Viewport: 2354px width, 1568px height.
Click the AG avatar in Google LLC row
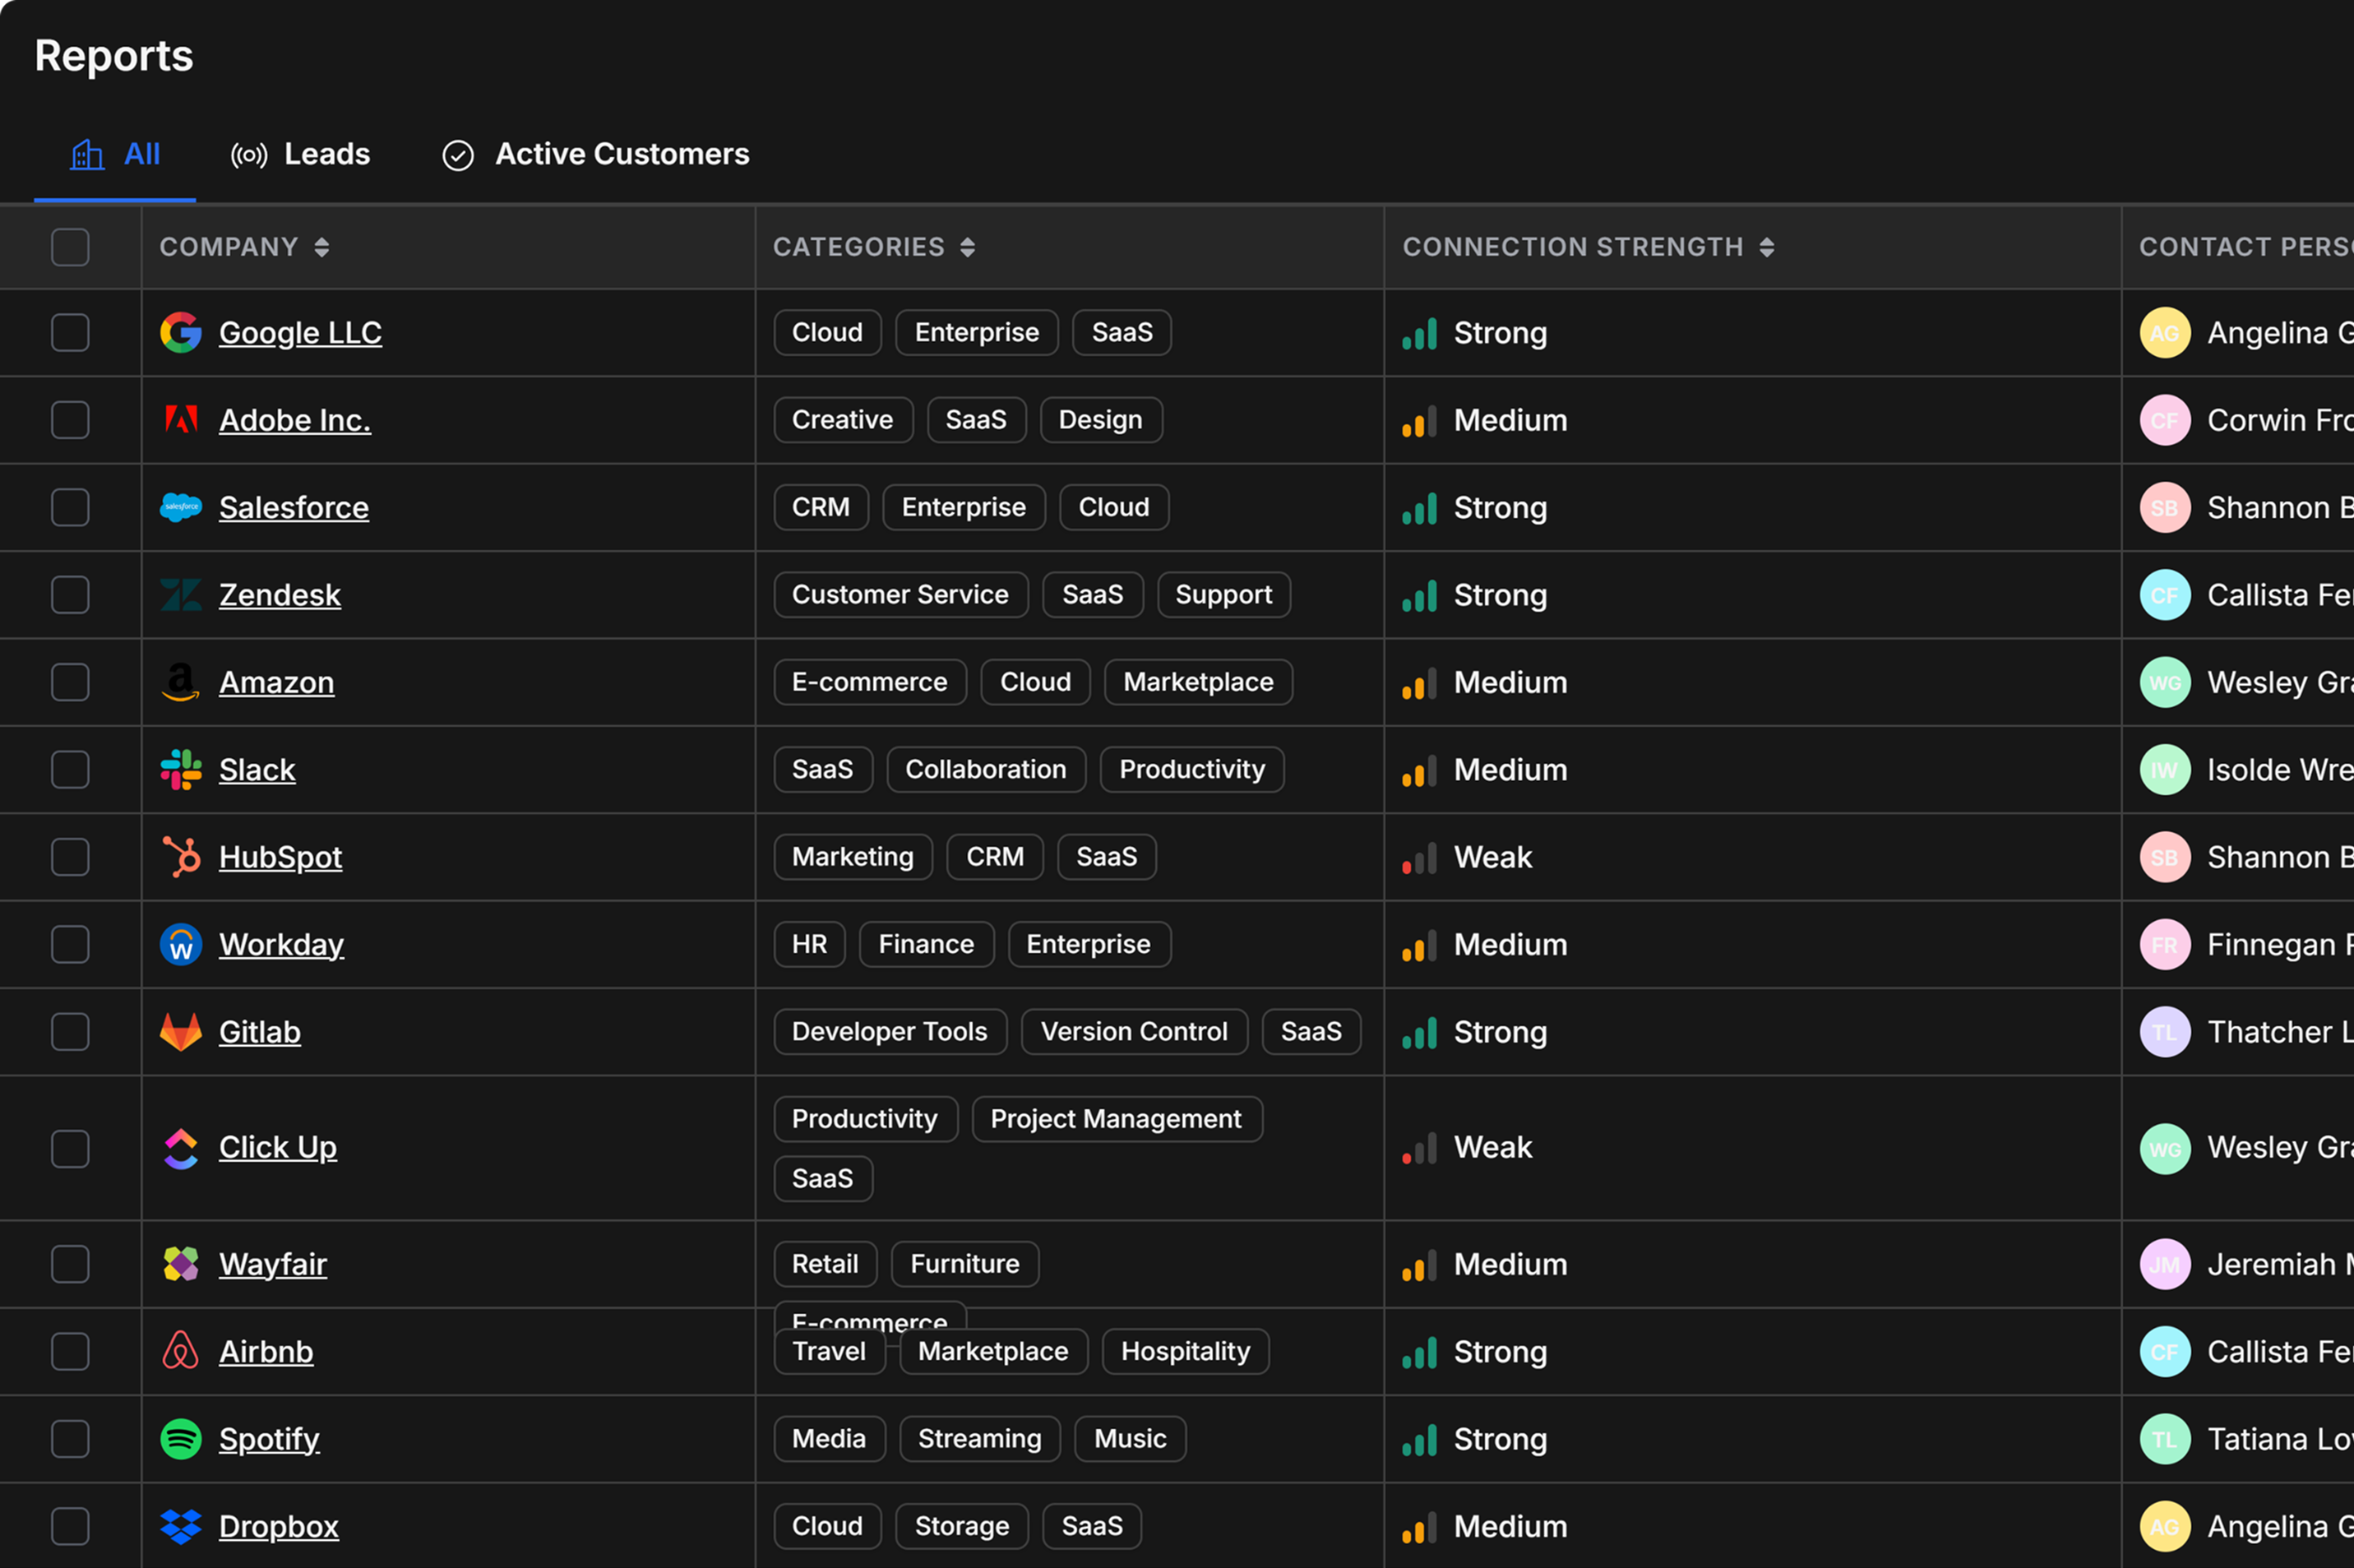(2165, 333)
